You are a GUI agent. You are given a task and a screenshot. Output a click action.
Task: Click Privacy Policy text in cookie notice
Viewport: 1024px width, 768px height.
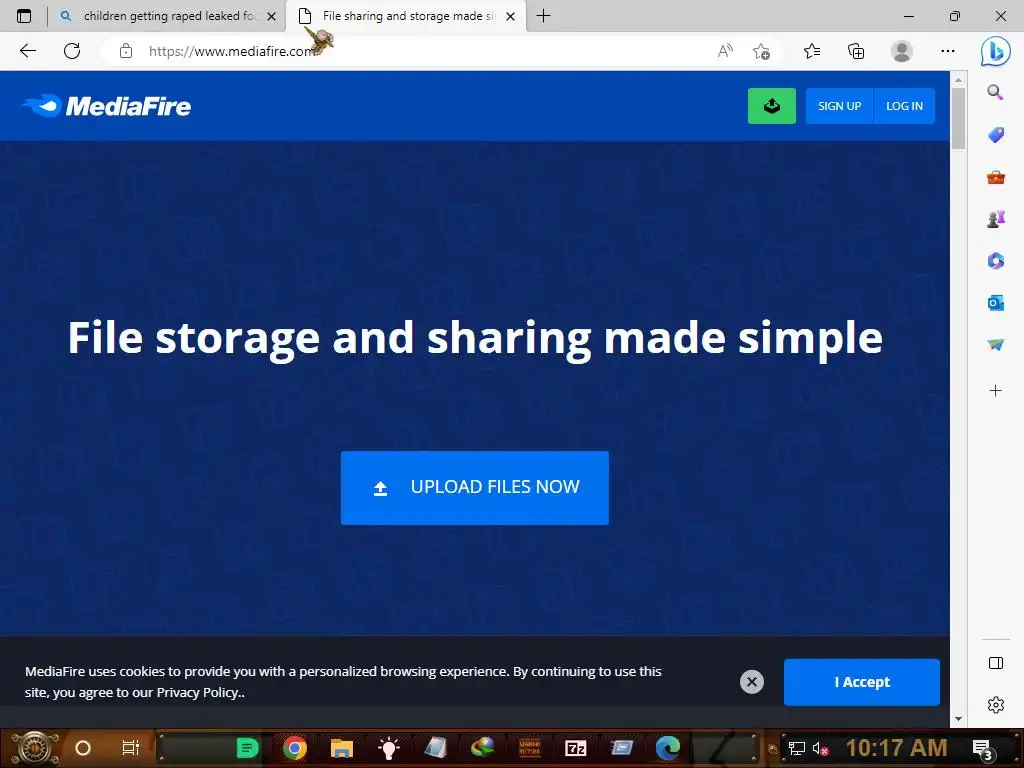[x=197, y=693]
